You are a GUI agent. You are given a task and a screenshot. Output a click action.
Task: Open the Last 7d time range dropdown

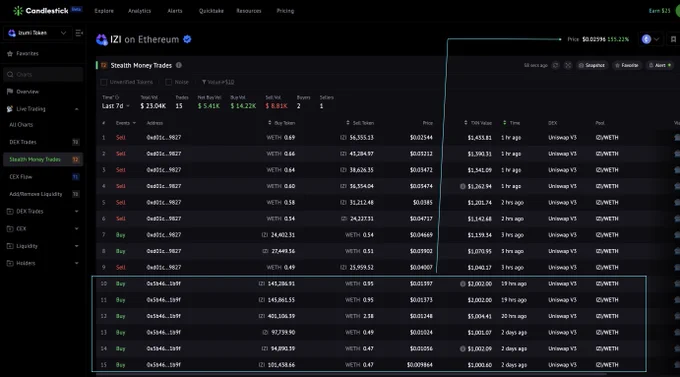coord(116,106)
